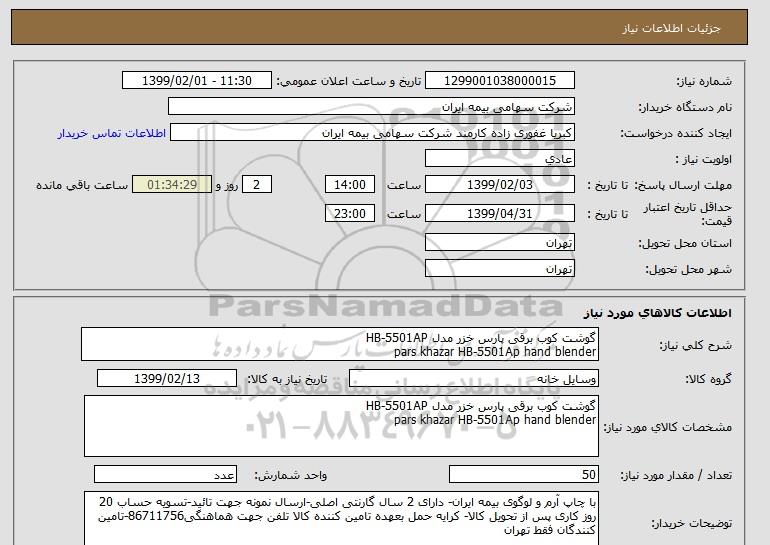This screenshot has height=545, width=770.
Task: Click the validity time field 23:00
Action: pyautogui.click(x=350, y=214)
